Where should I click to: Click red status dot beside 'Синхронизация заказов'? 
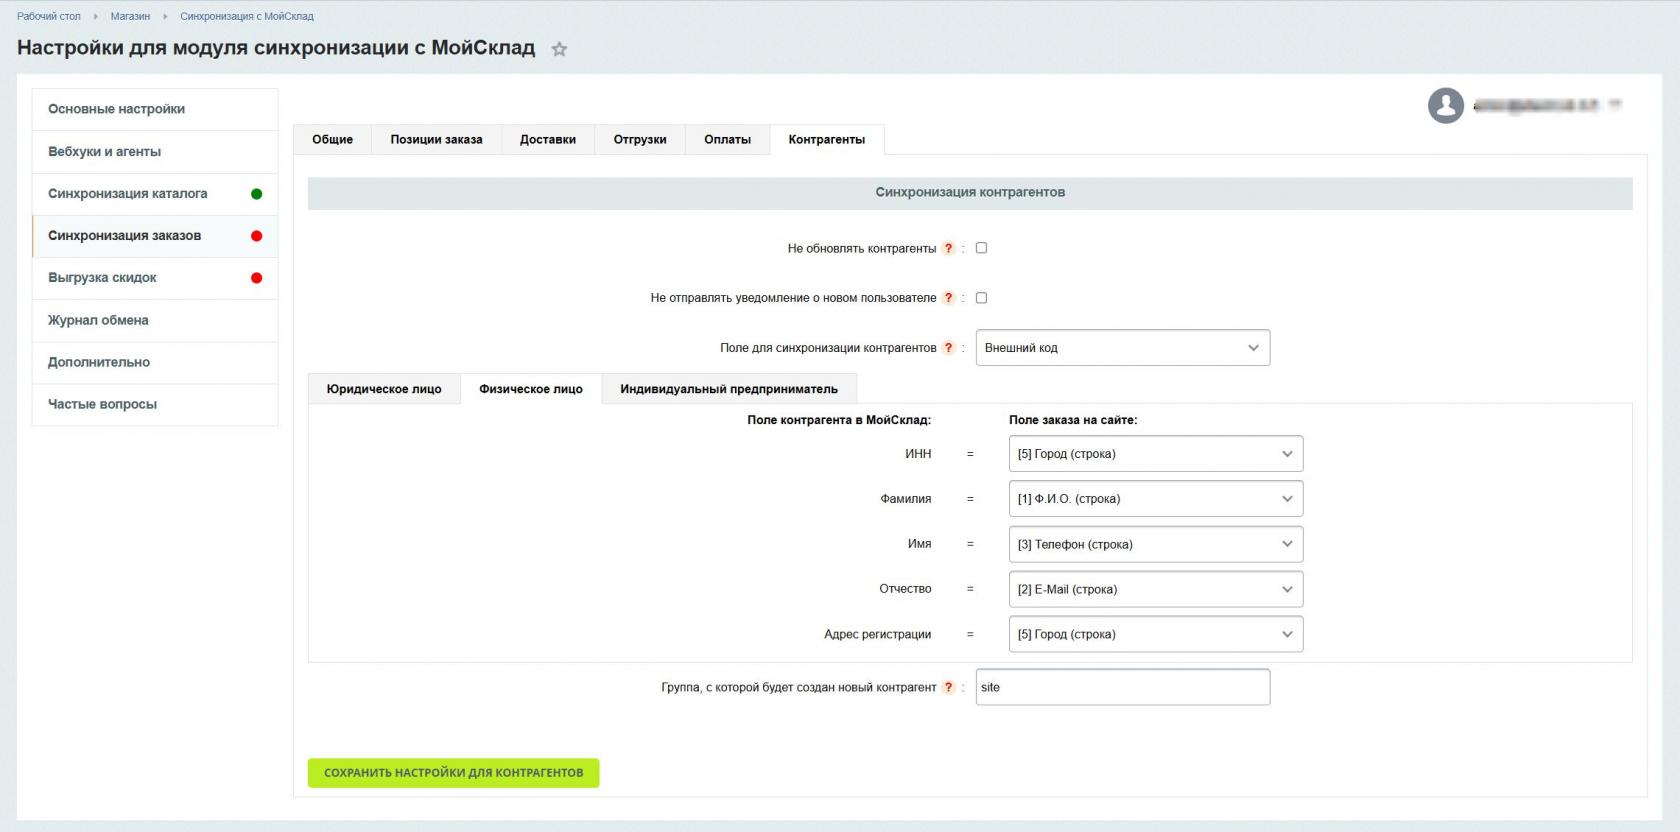click(257, 236)
